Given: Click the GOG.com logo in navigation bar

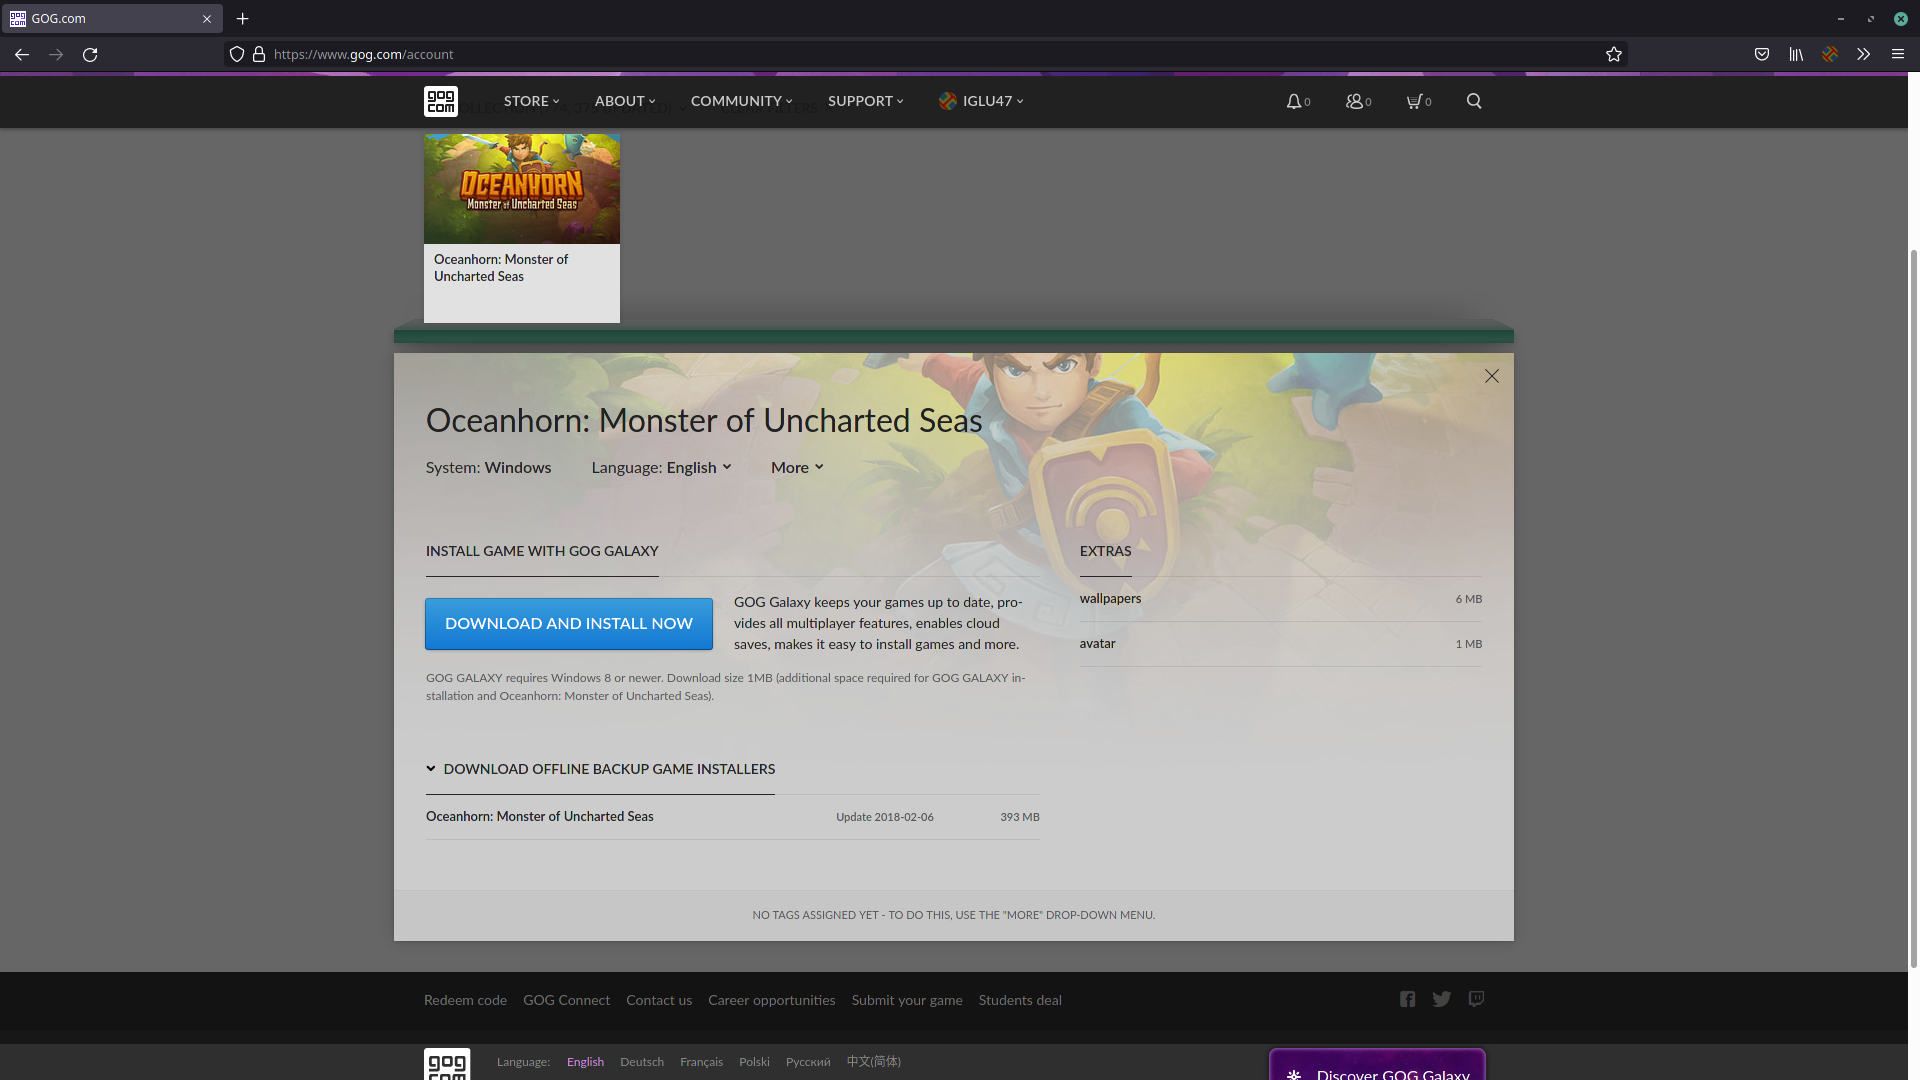Looking at the screenshot, I should [441, 101].
